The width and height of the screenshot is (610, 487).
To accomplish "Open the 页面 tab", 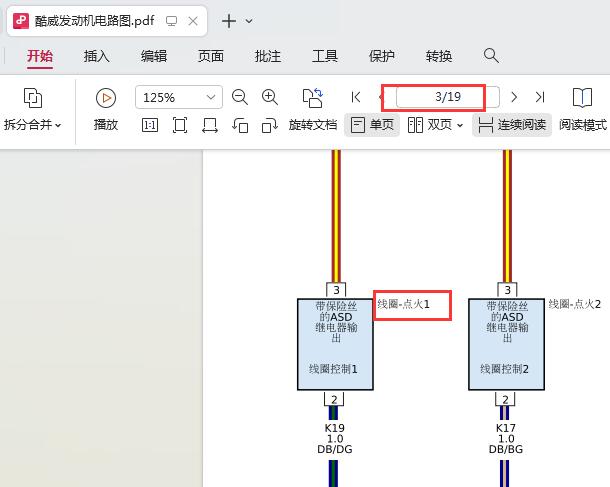I will 210,56.
